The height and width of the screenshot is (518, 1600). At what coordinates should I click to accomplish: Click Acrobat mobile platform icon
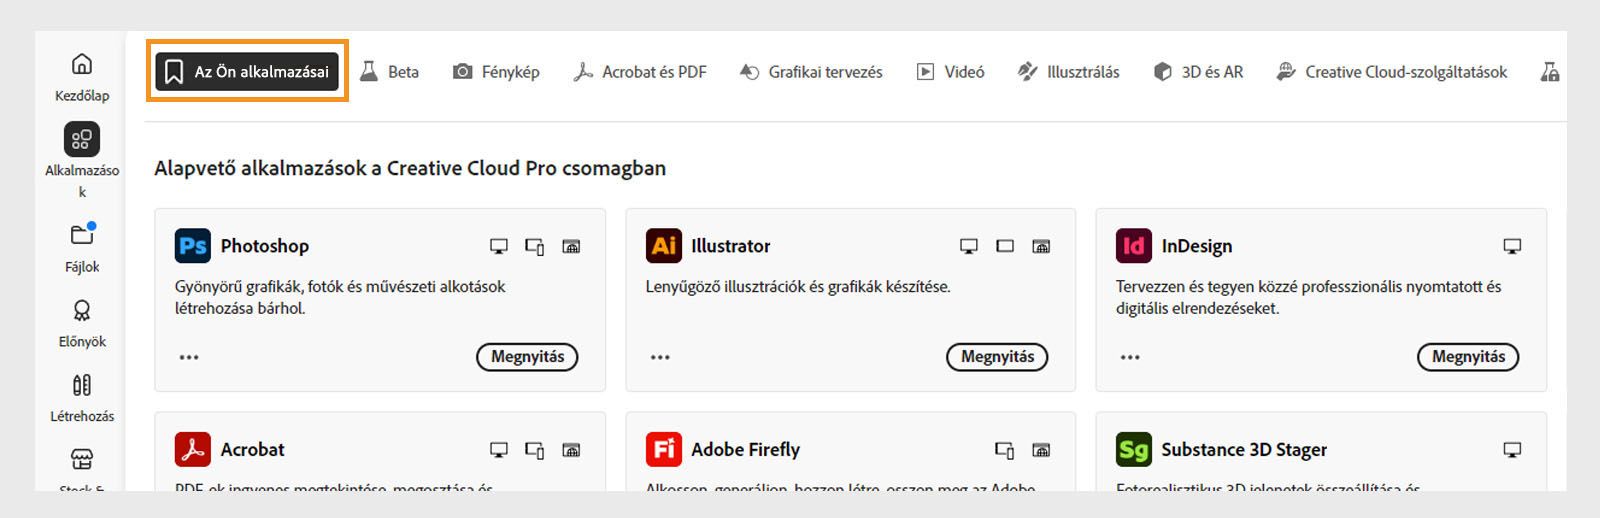[535, 450]
